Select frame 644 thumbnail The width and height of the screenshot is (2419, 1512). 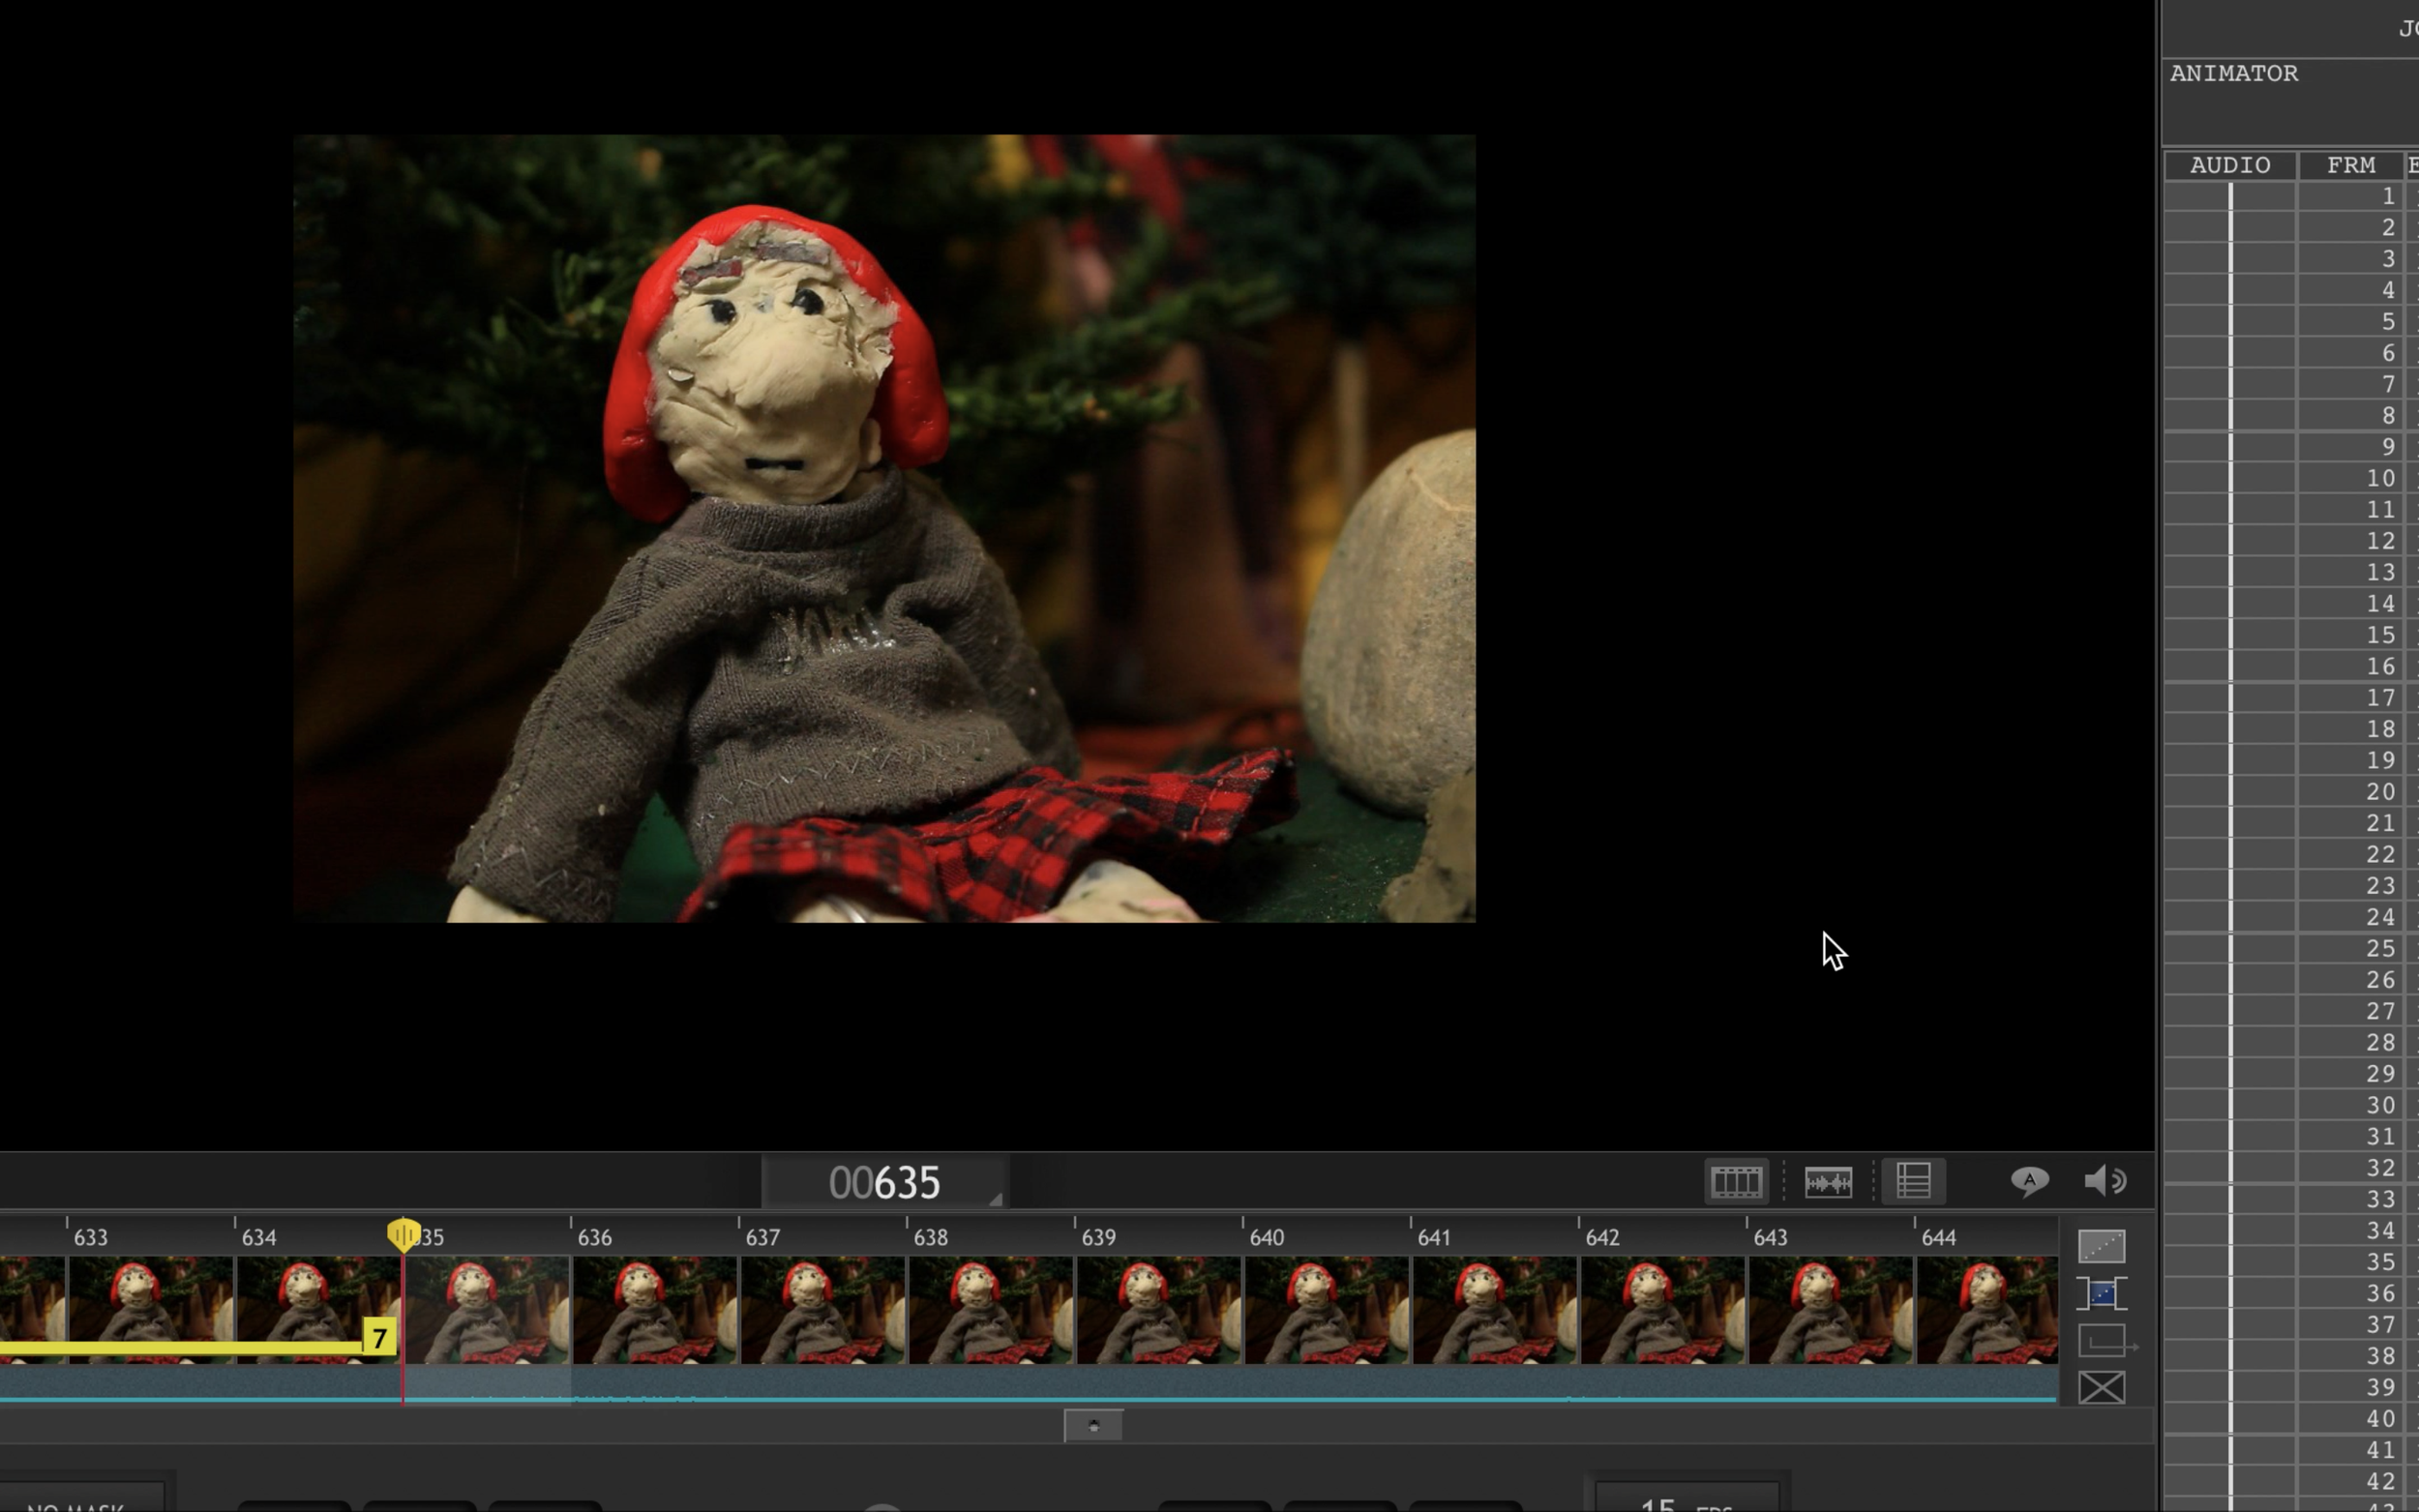pyautogui.click(x=1987, y=1310)
